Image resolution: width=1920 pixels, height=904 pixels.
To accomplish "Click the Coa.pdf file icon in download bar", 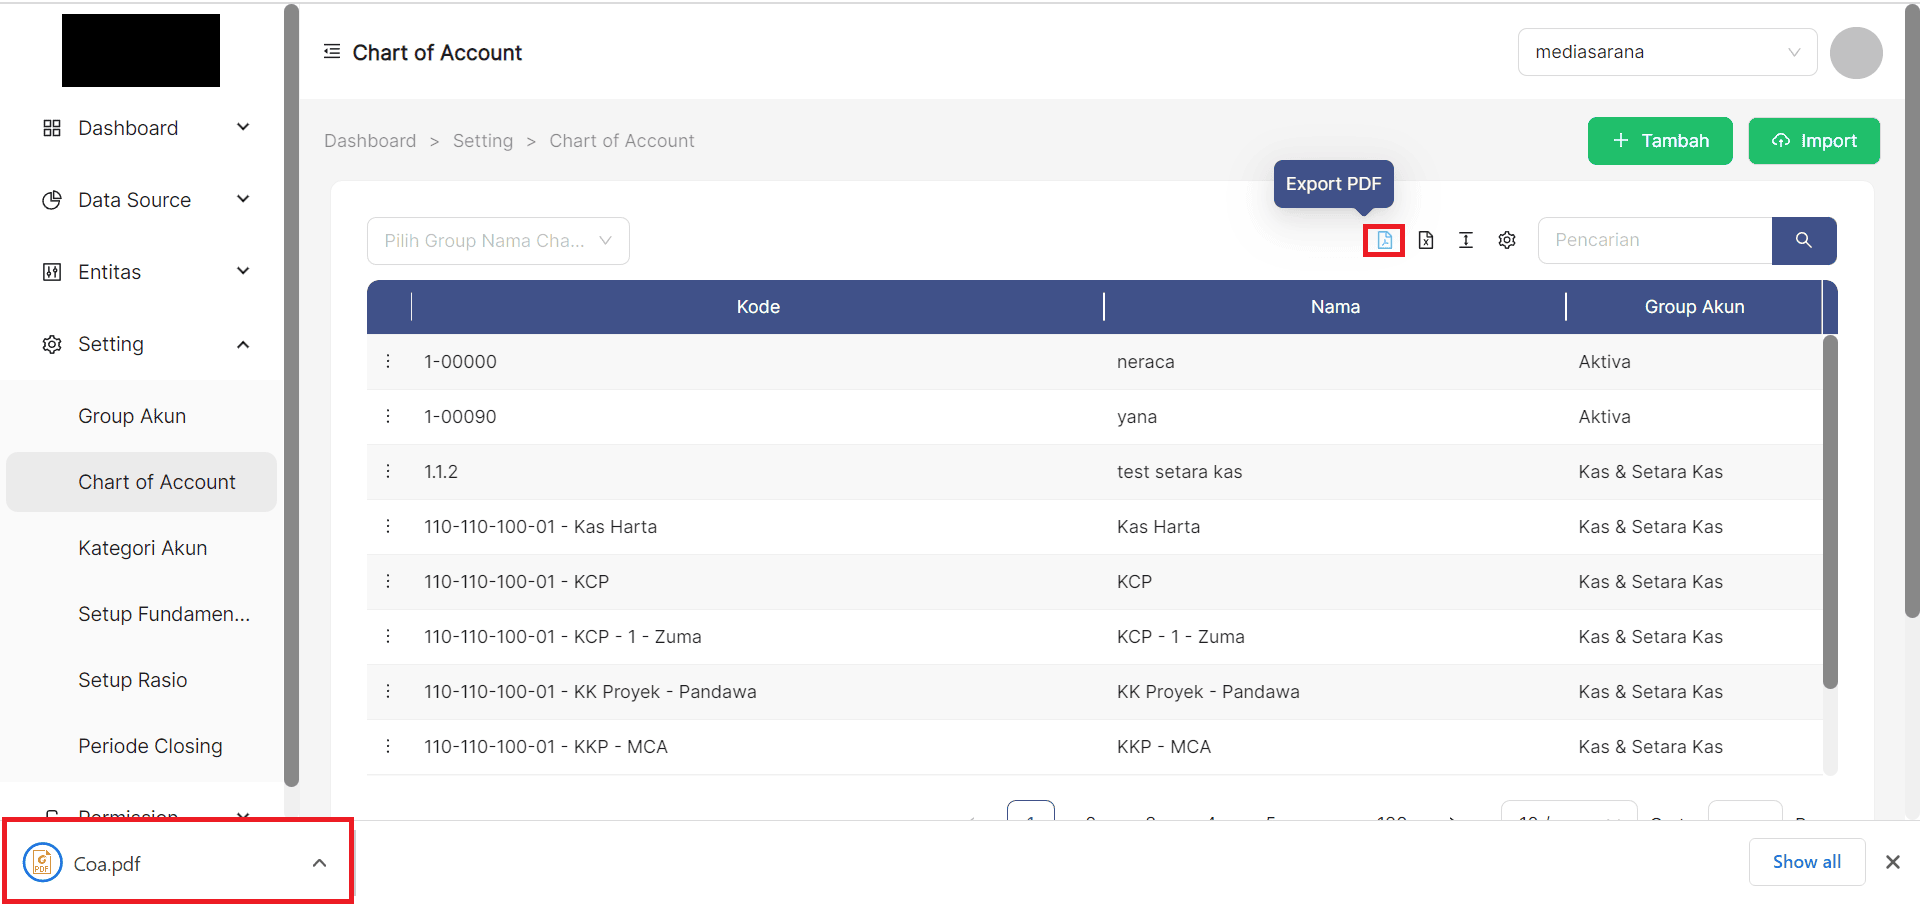I will [x=42, y=861].
